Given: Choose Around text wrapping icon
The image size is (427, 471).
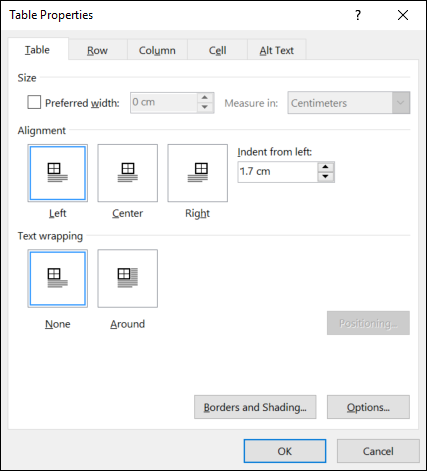Looking at the screenshot, I should pyautogui.click(x=128, y=278).
